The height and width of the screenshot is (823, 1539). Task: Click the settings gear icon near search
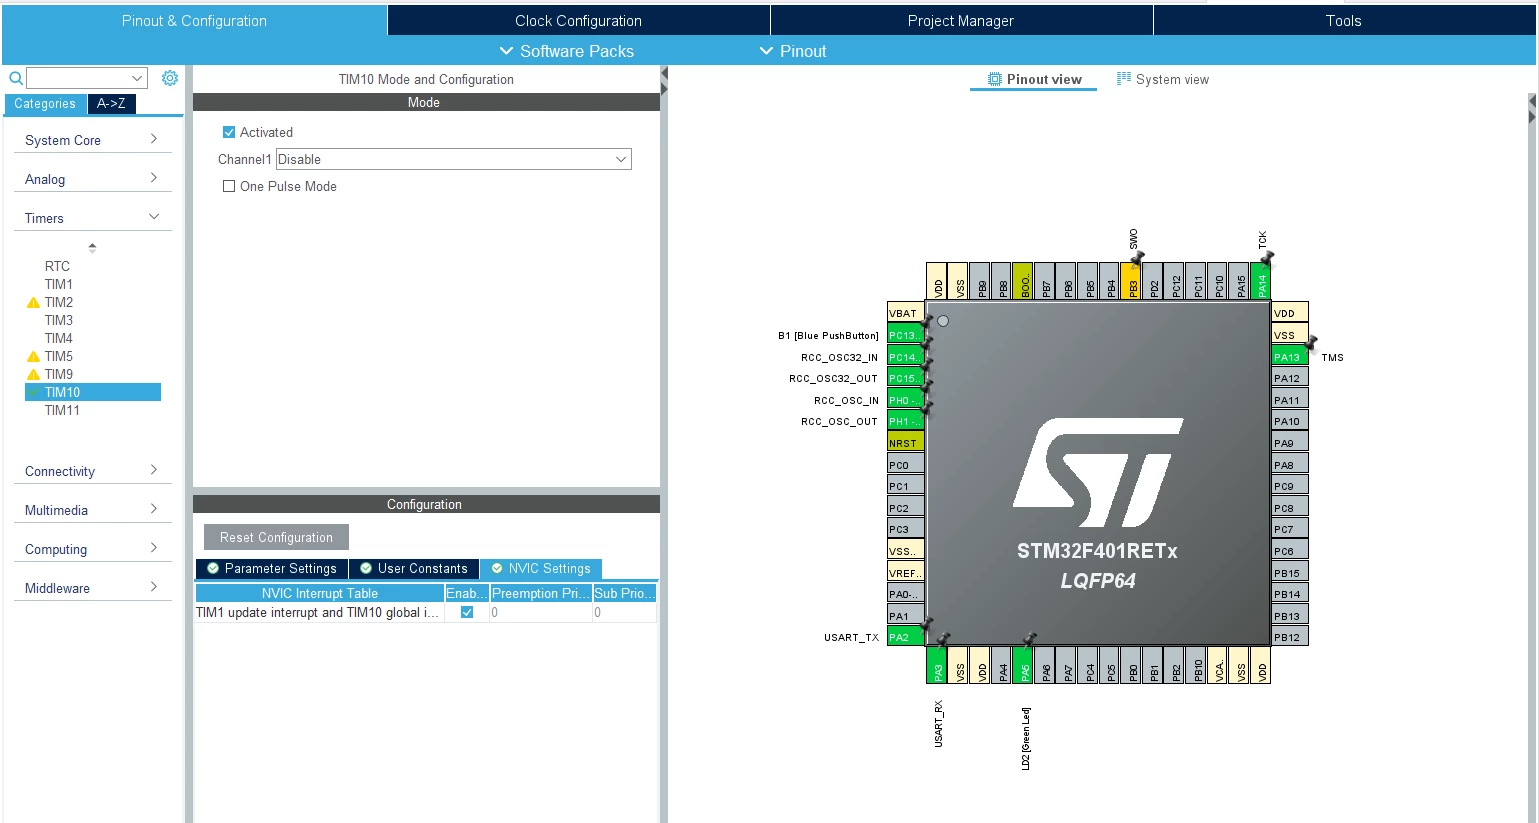click(170, 78)
